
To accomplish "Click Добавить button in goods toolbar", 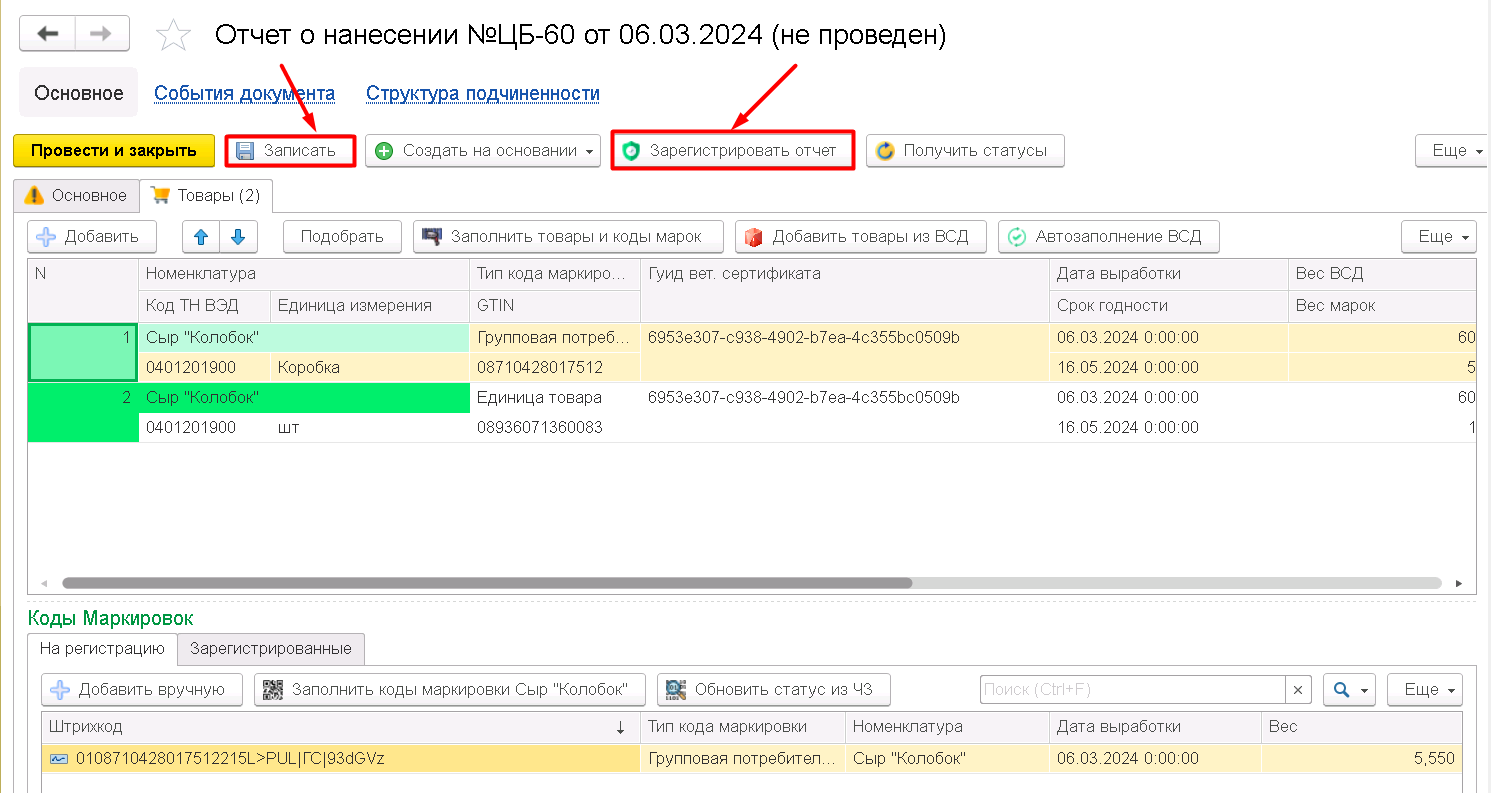I will click(91, 237).
